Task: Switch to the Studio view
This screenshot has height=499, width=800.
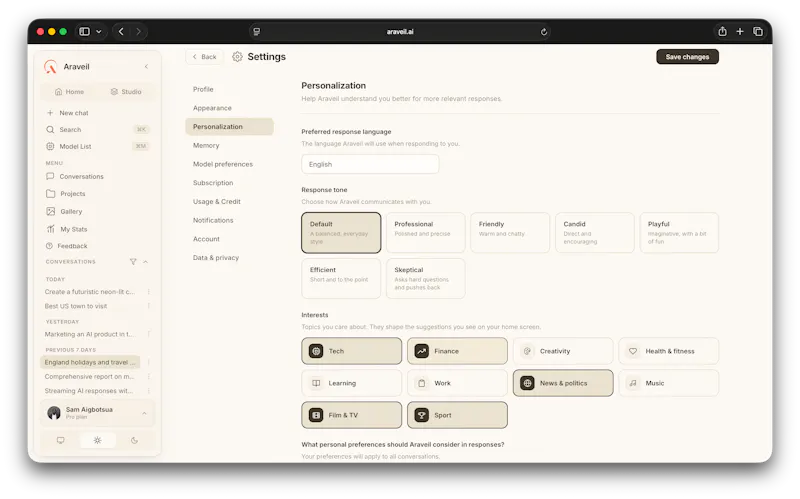Action: click(x=126, y=92)
